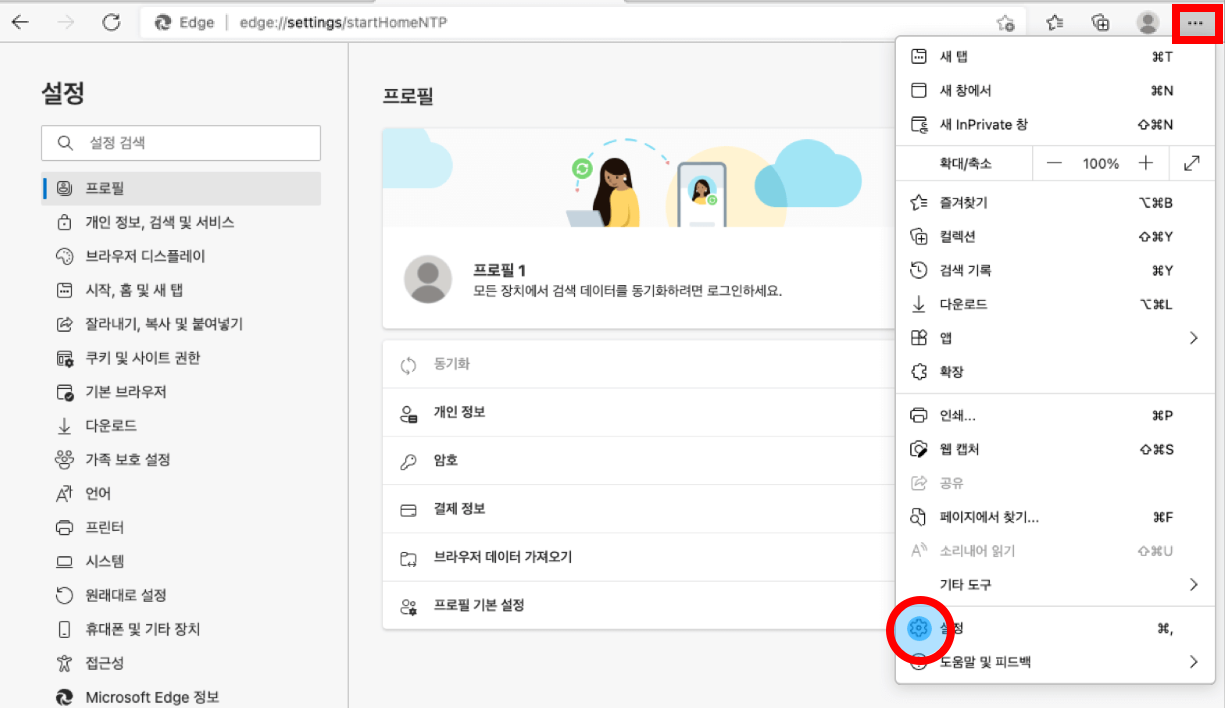Click the back navigation arrow

pyautogui.click(x=21, y=21)
